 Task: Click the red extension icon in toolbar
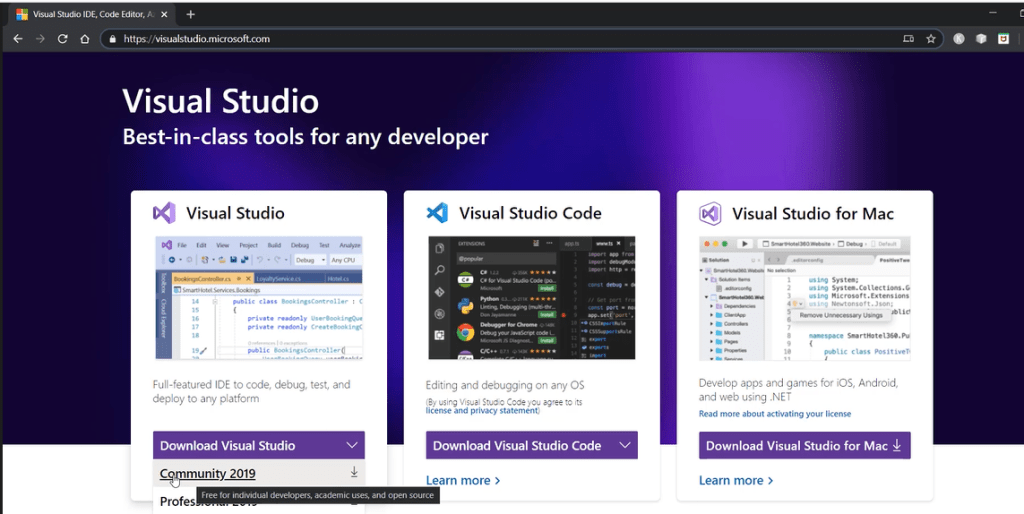[1004, 39]
